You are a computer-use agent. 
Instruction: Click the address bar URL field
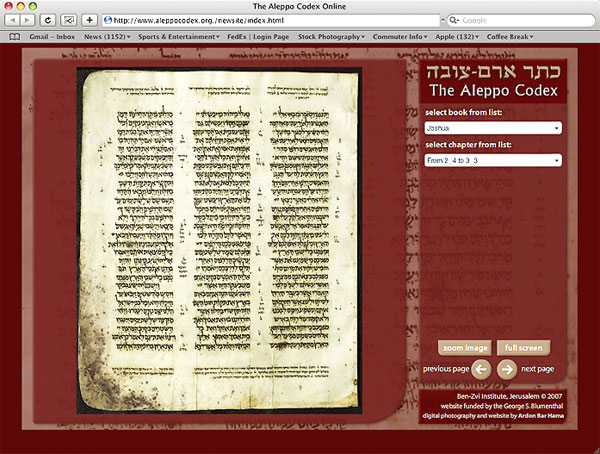(x=271, y=20)
